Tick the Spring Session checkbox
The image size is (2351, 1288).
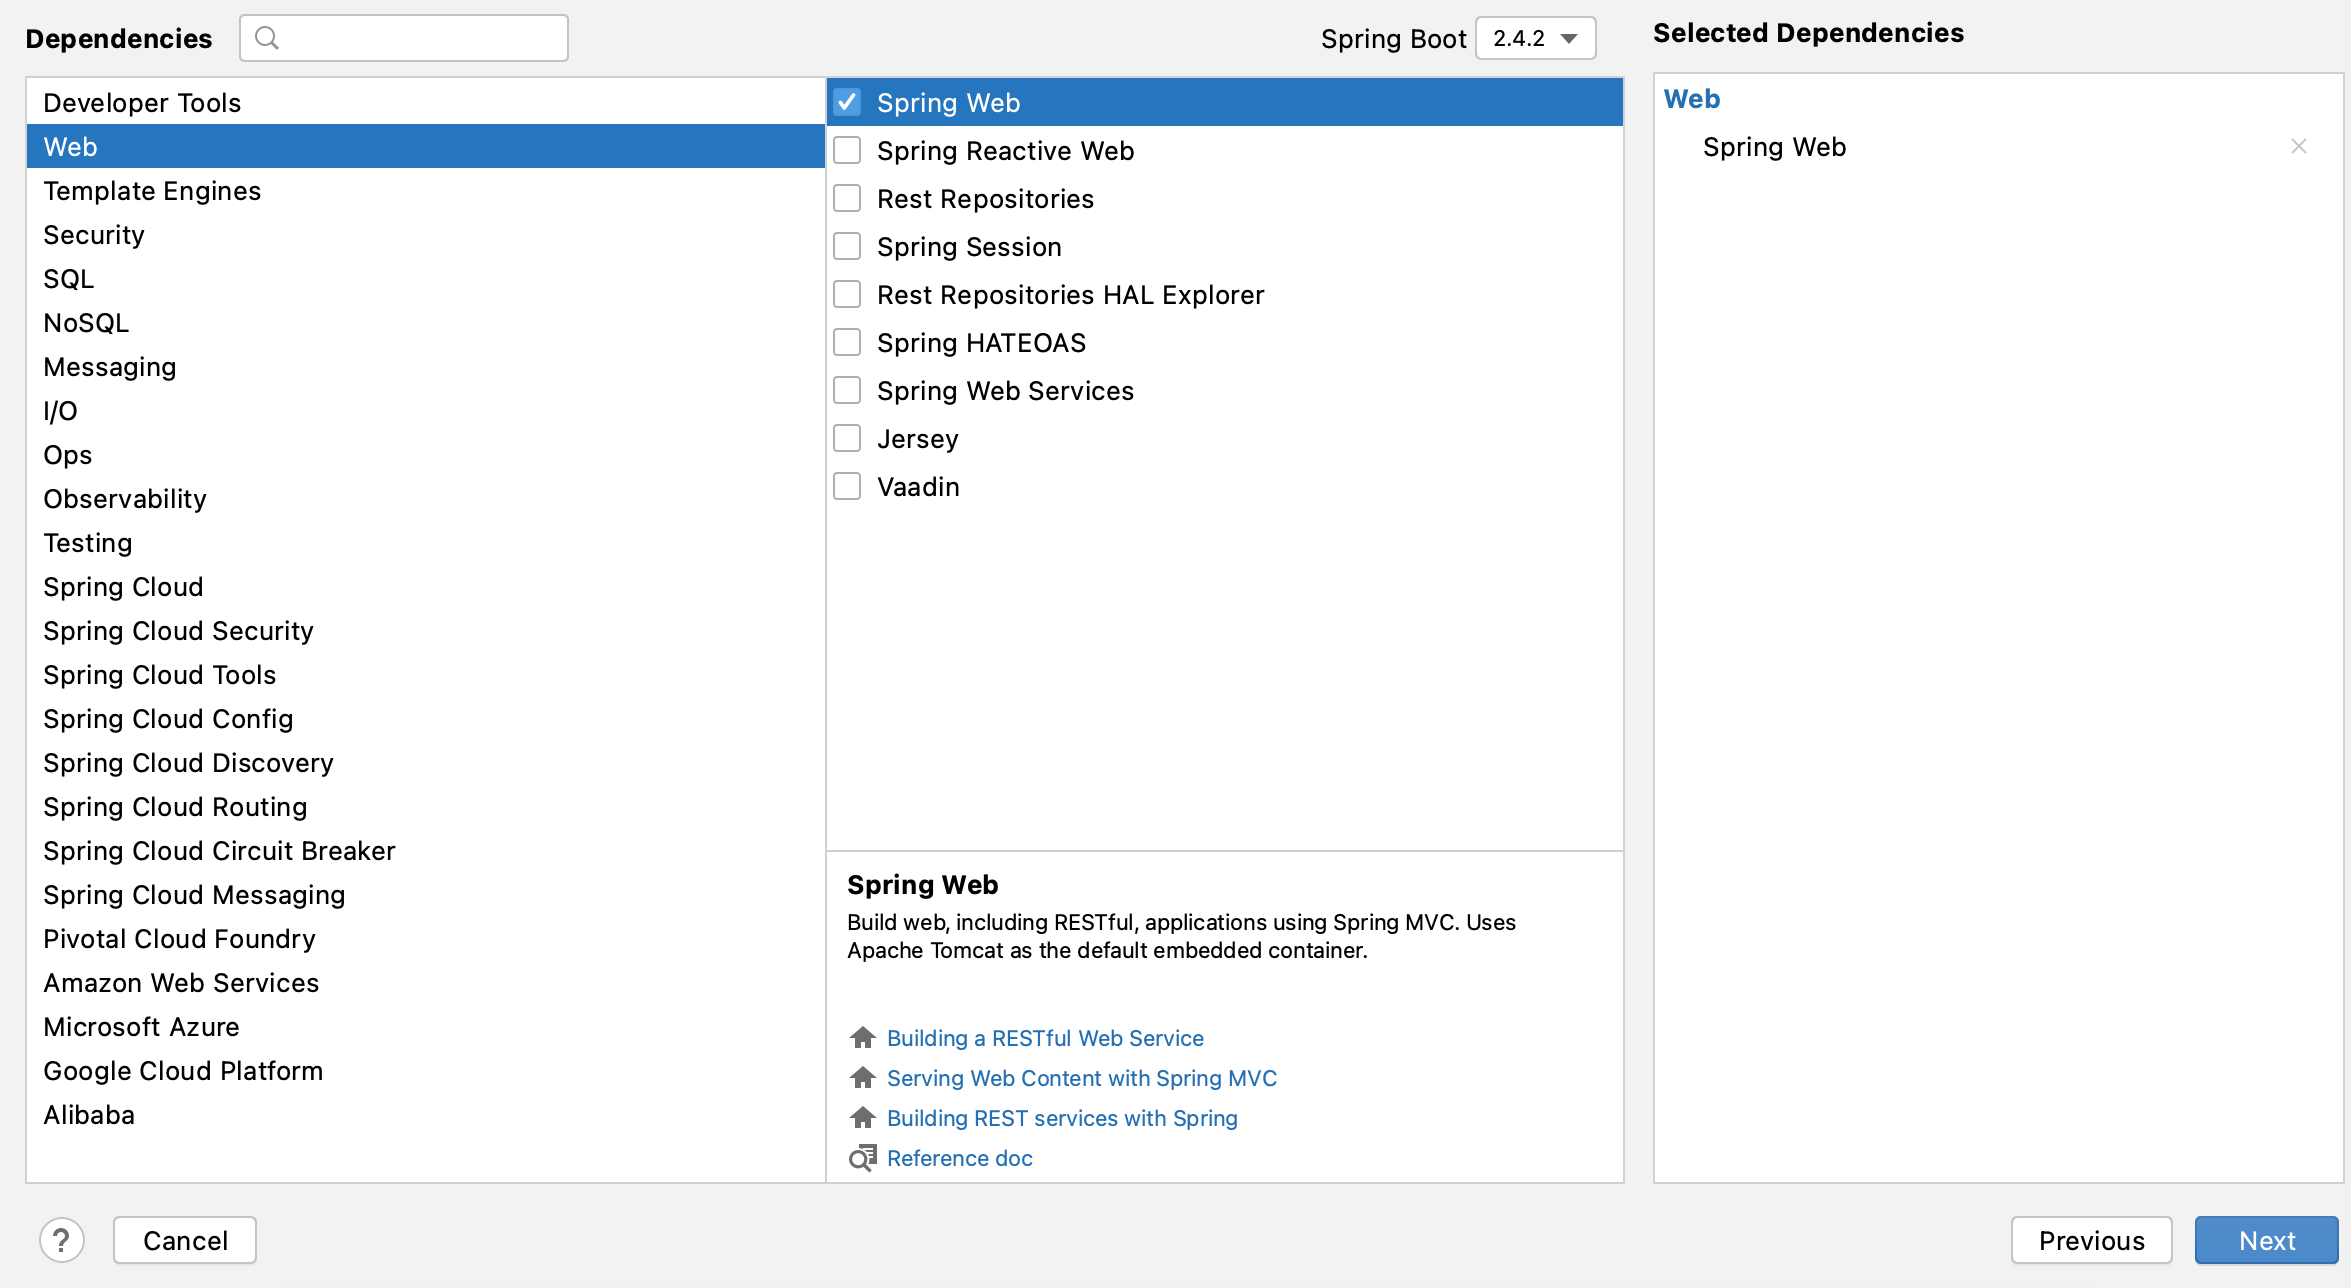coord(847,246)
